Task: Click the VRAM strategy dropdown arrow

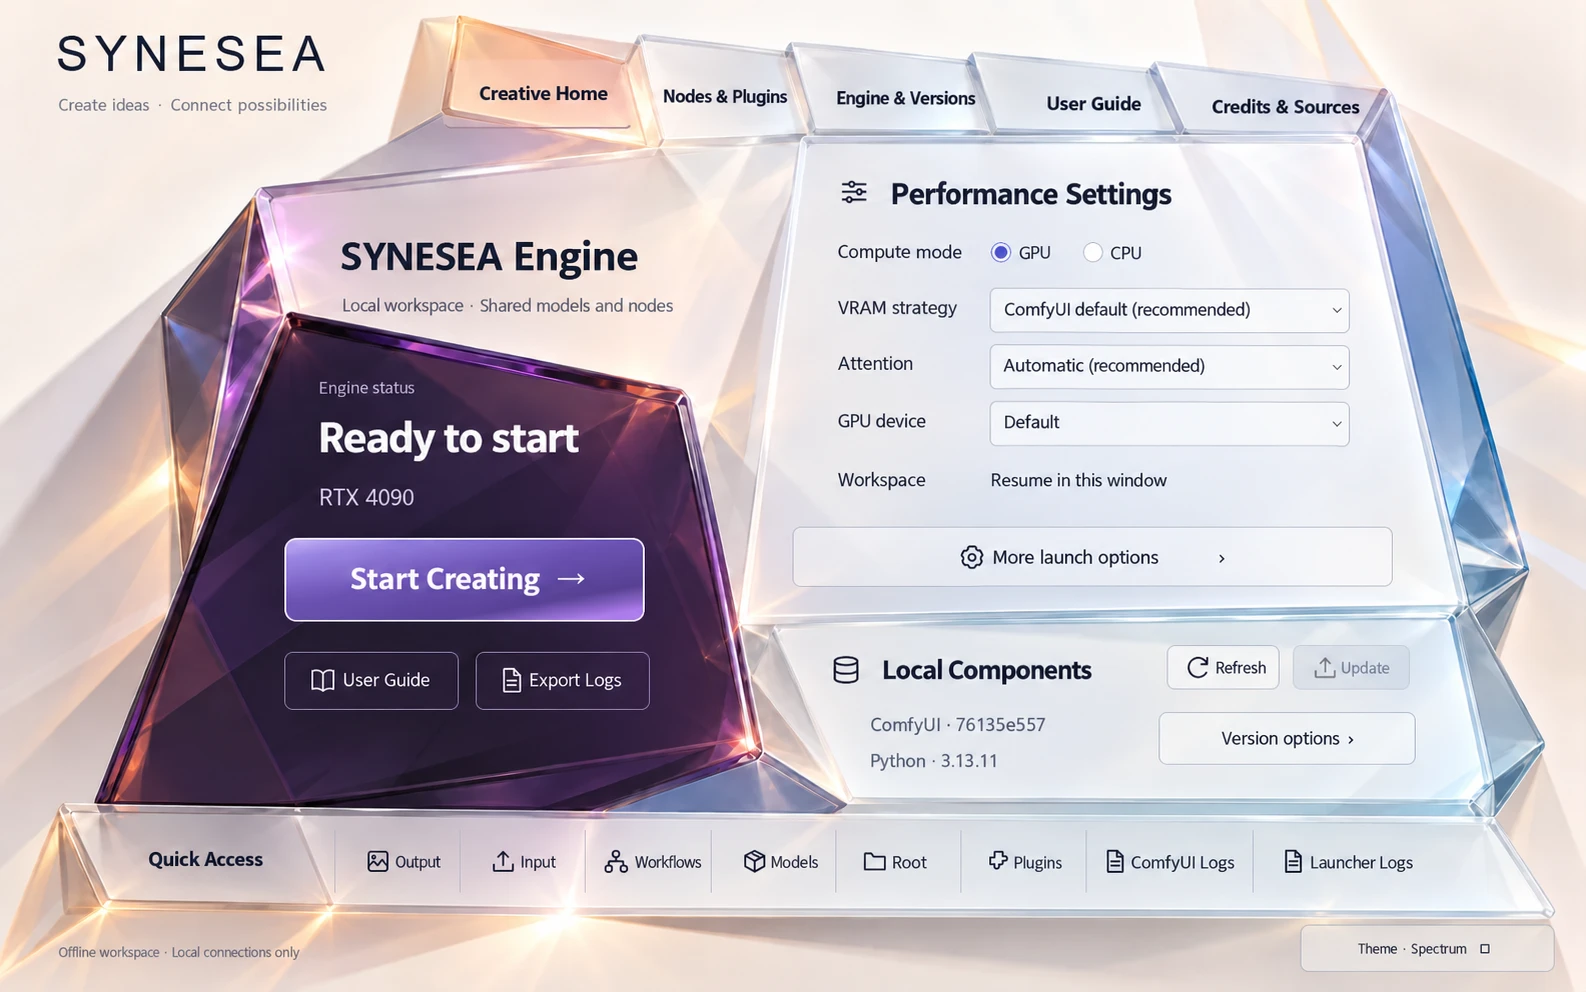Action: (x=1336, y=310)
